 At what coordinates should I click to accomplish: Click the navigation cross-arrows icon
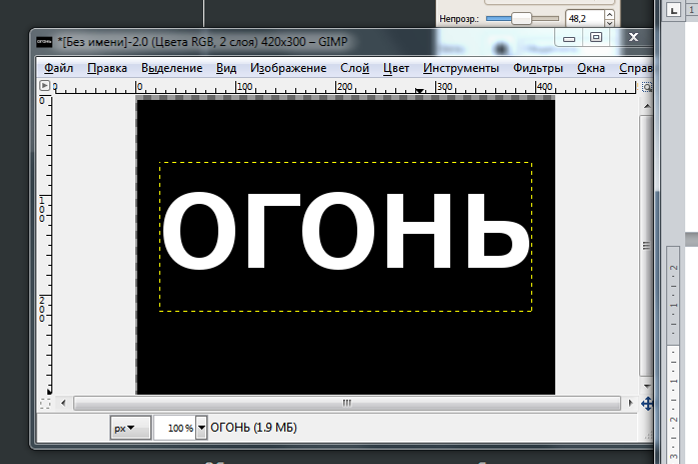coord(647,404)
